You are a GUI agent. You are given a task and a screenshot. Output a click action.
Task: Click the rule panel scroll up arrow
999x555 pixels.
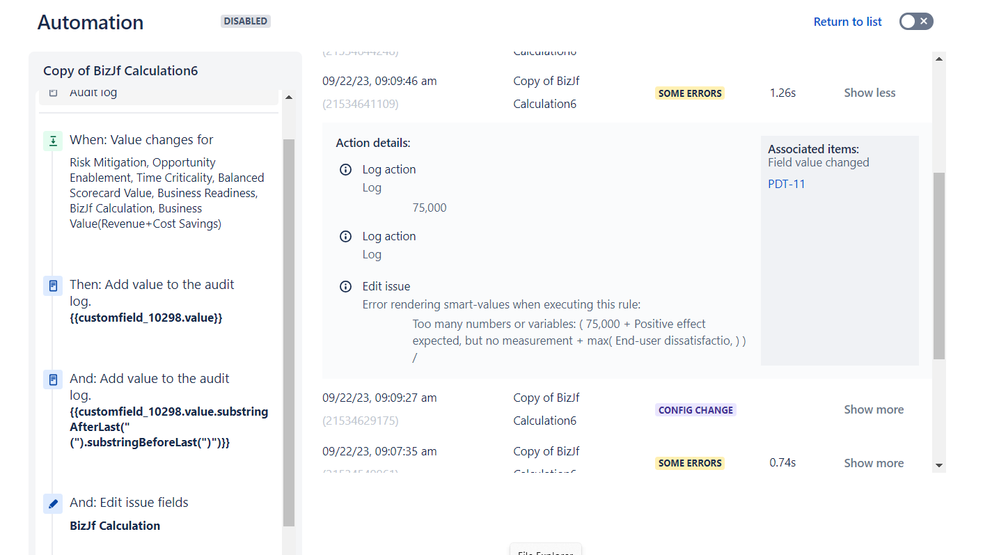click(x=289, y=97)
